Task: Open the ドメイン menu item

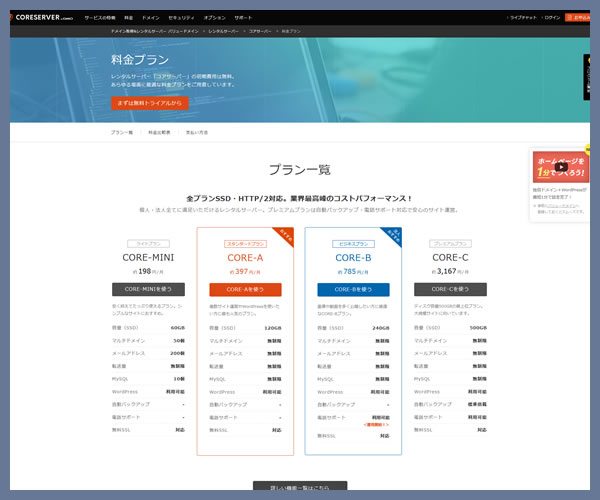Action: (x=151, y=18)
